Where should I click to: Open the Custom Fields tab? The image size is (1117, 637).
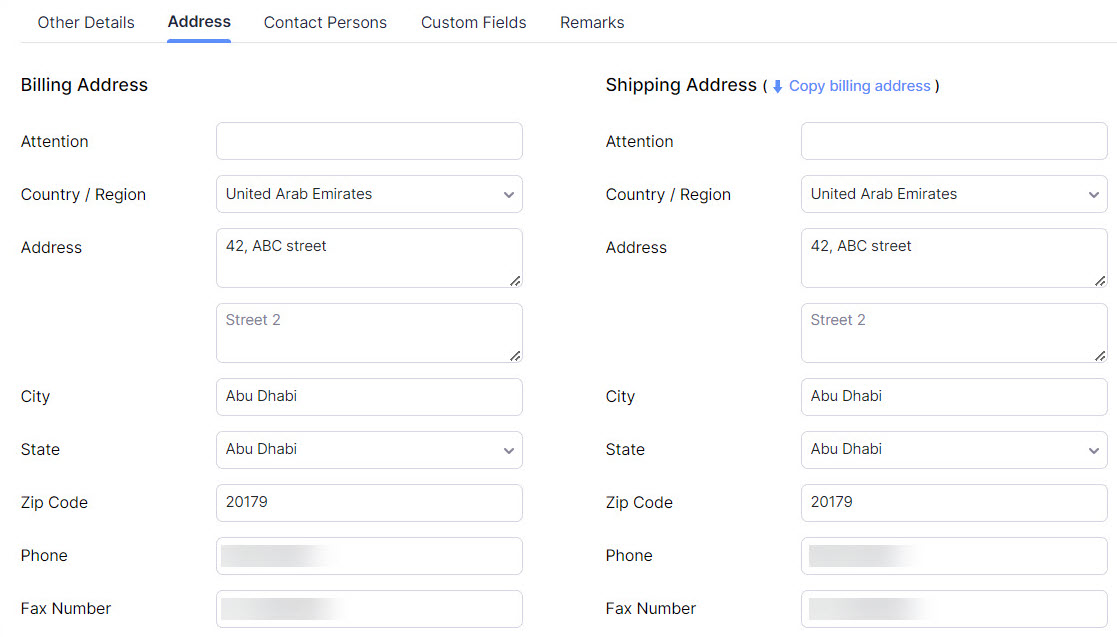(473, 22)
